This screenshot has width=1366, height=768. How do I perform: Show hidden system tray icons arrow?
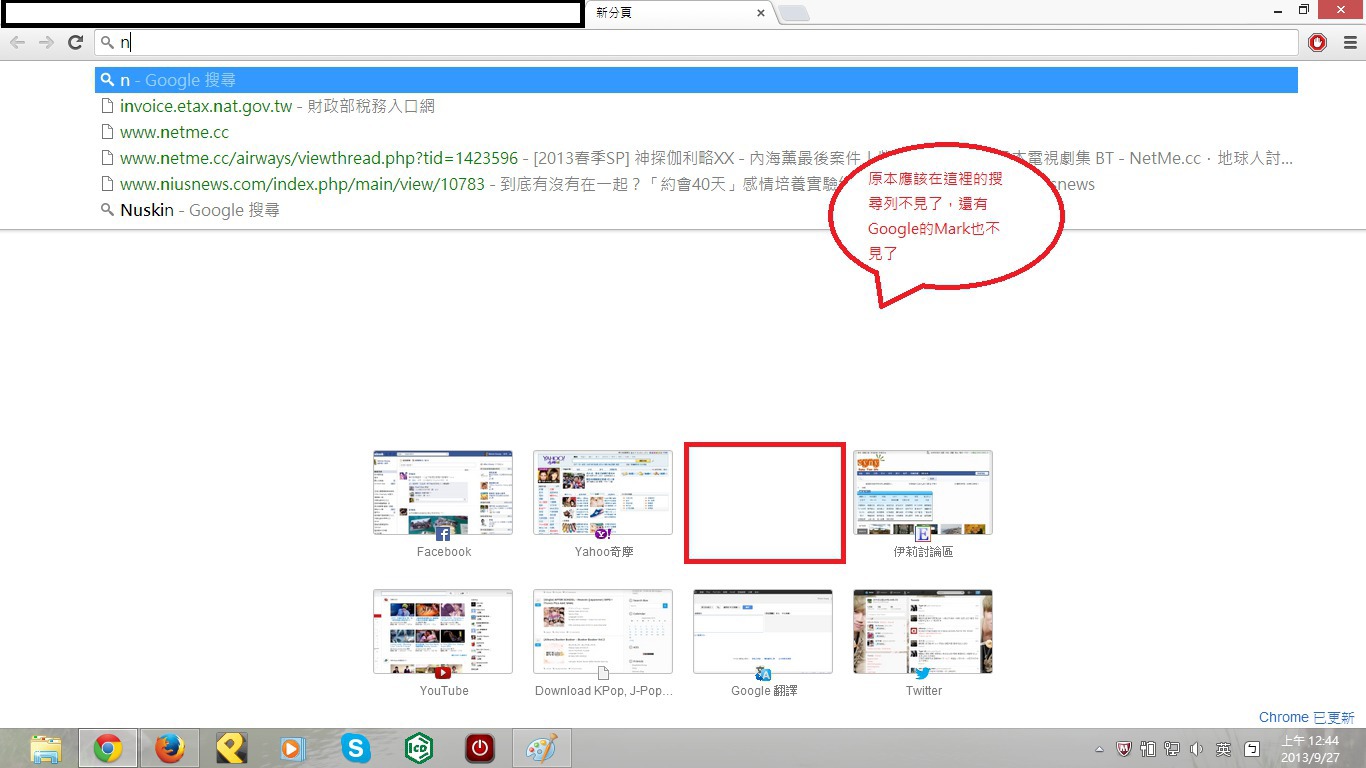point(1100,748)
